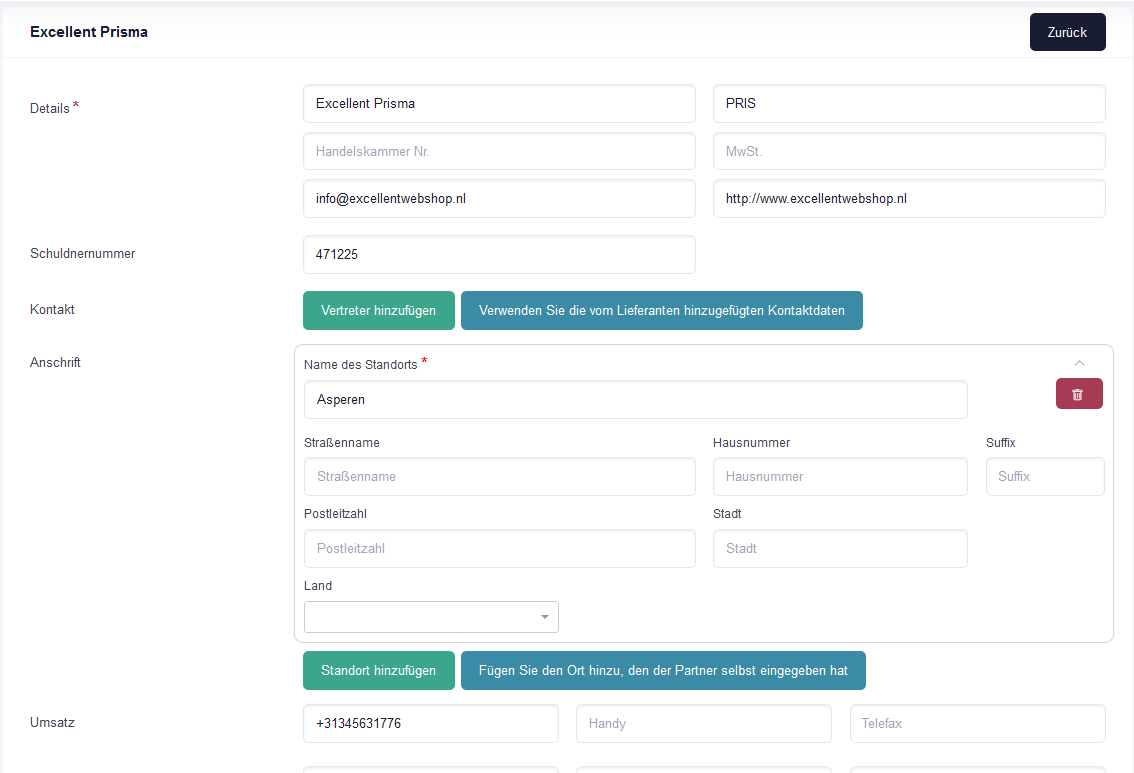The image size is (1134, 773).
Task: Click the MwSt. input field
Action: pos(909,151)
